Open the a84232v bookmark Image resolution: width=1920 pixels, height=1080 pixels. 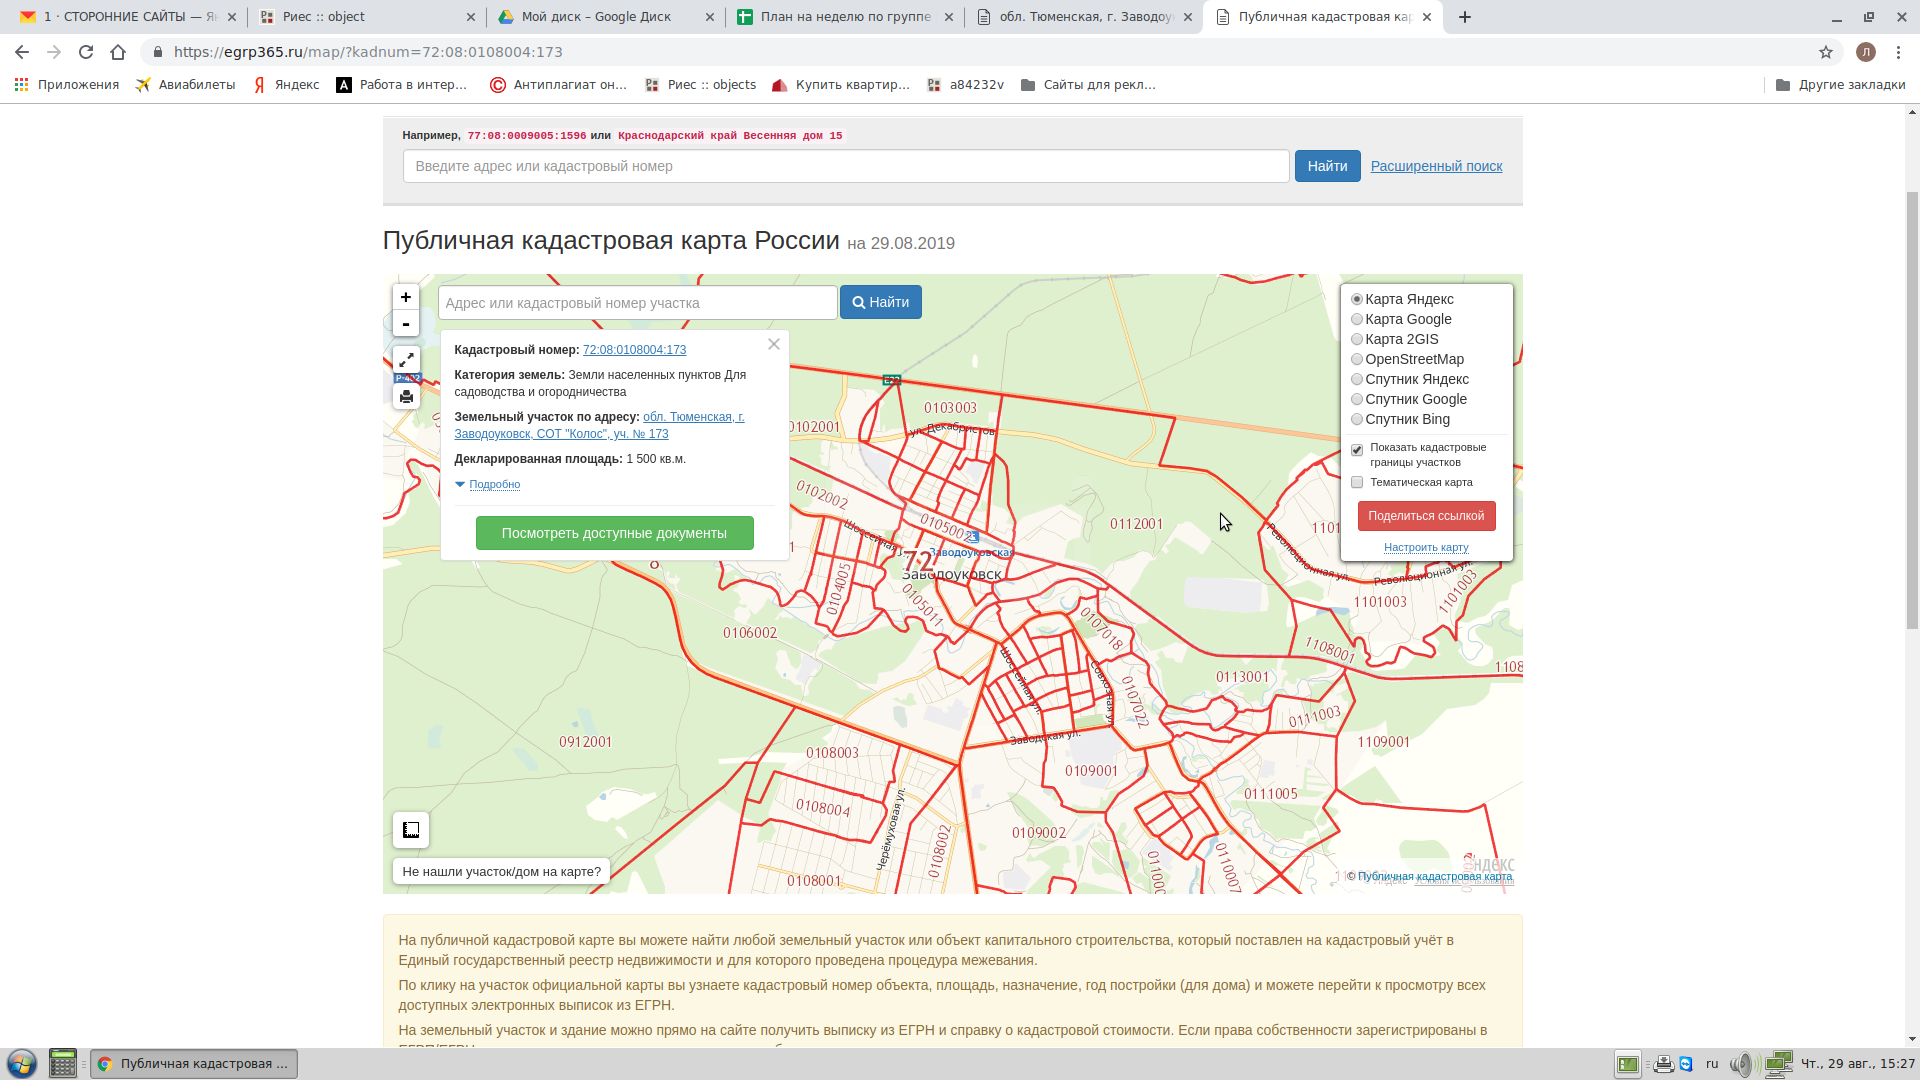coord(966,85)
